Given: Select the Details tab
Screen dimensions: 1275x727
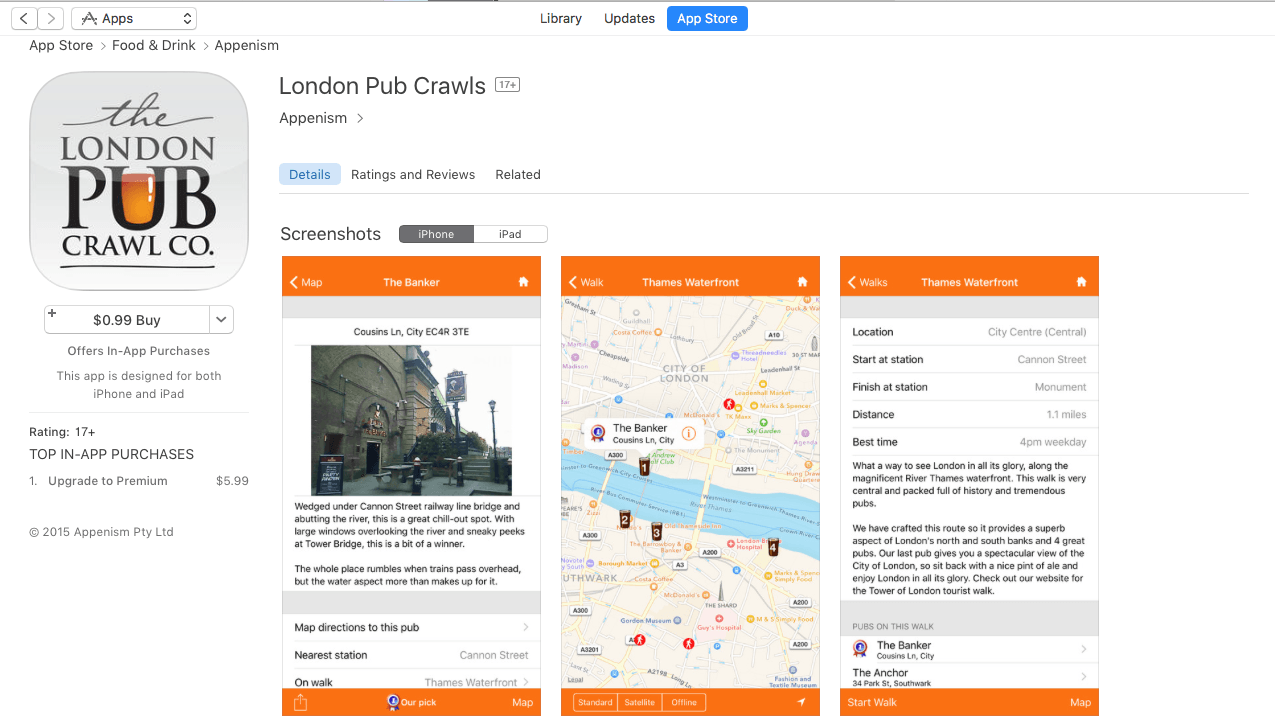Looking at the screenshot, I should click(310, 174).
